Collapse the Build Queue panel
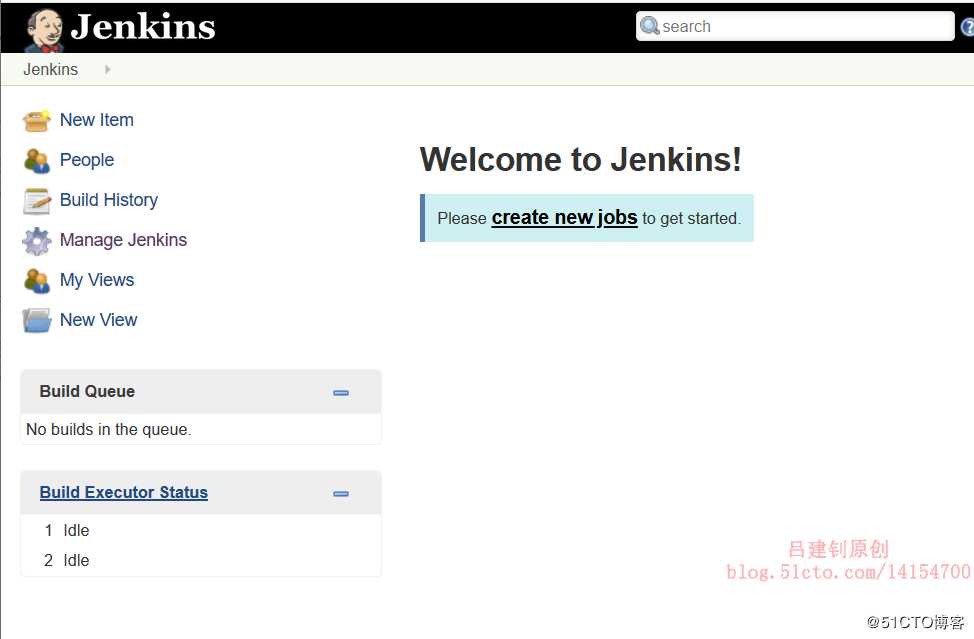The height and width of the screenshot is (639, 974). tap(341, 392)
